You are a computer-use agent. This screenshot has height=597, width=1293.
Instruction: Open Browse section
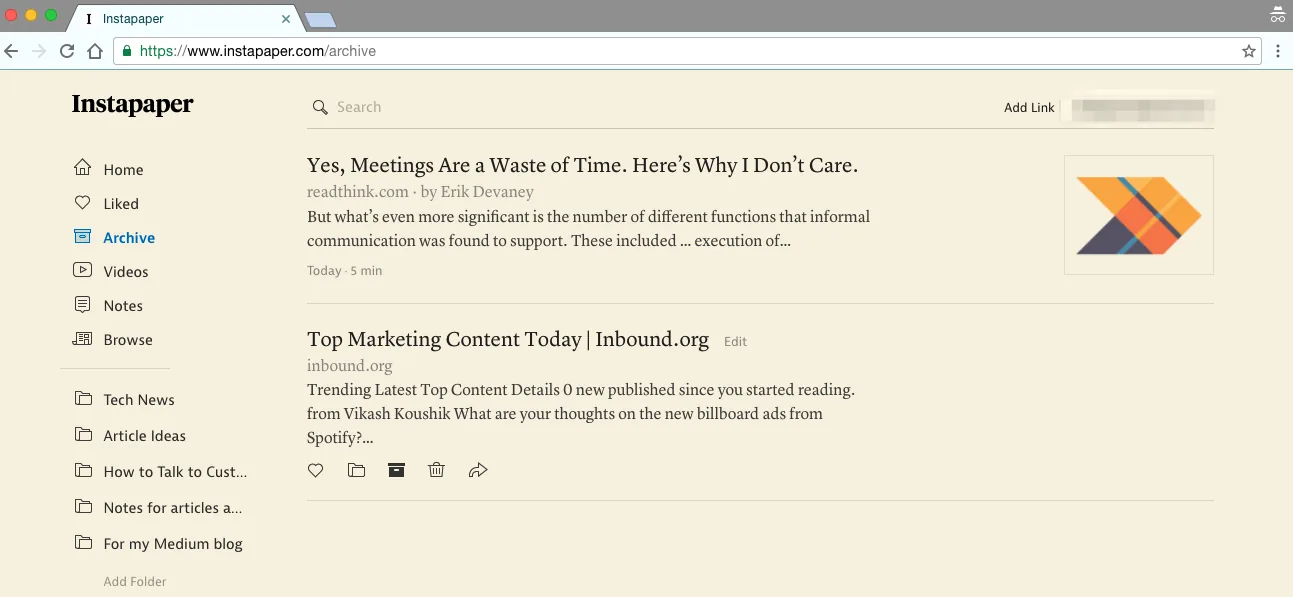point(128,340)
